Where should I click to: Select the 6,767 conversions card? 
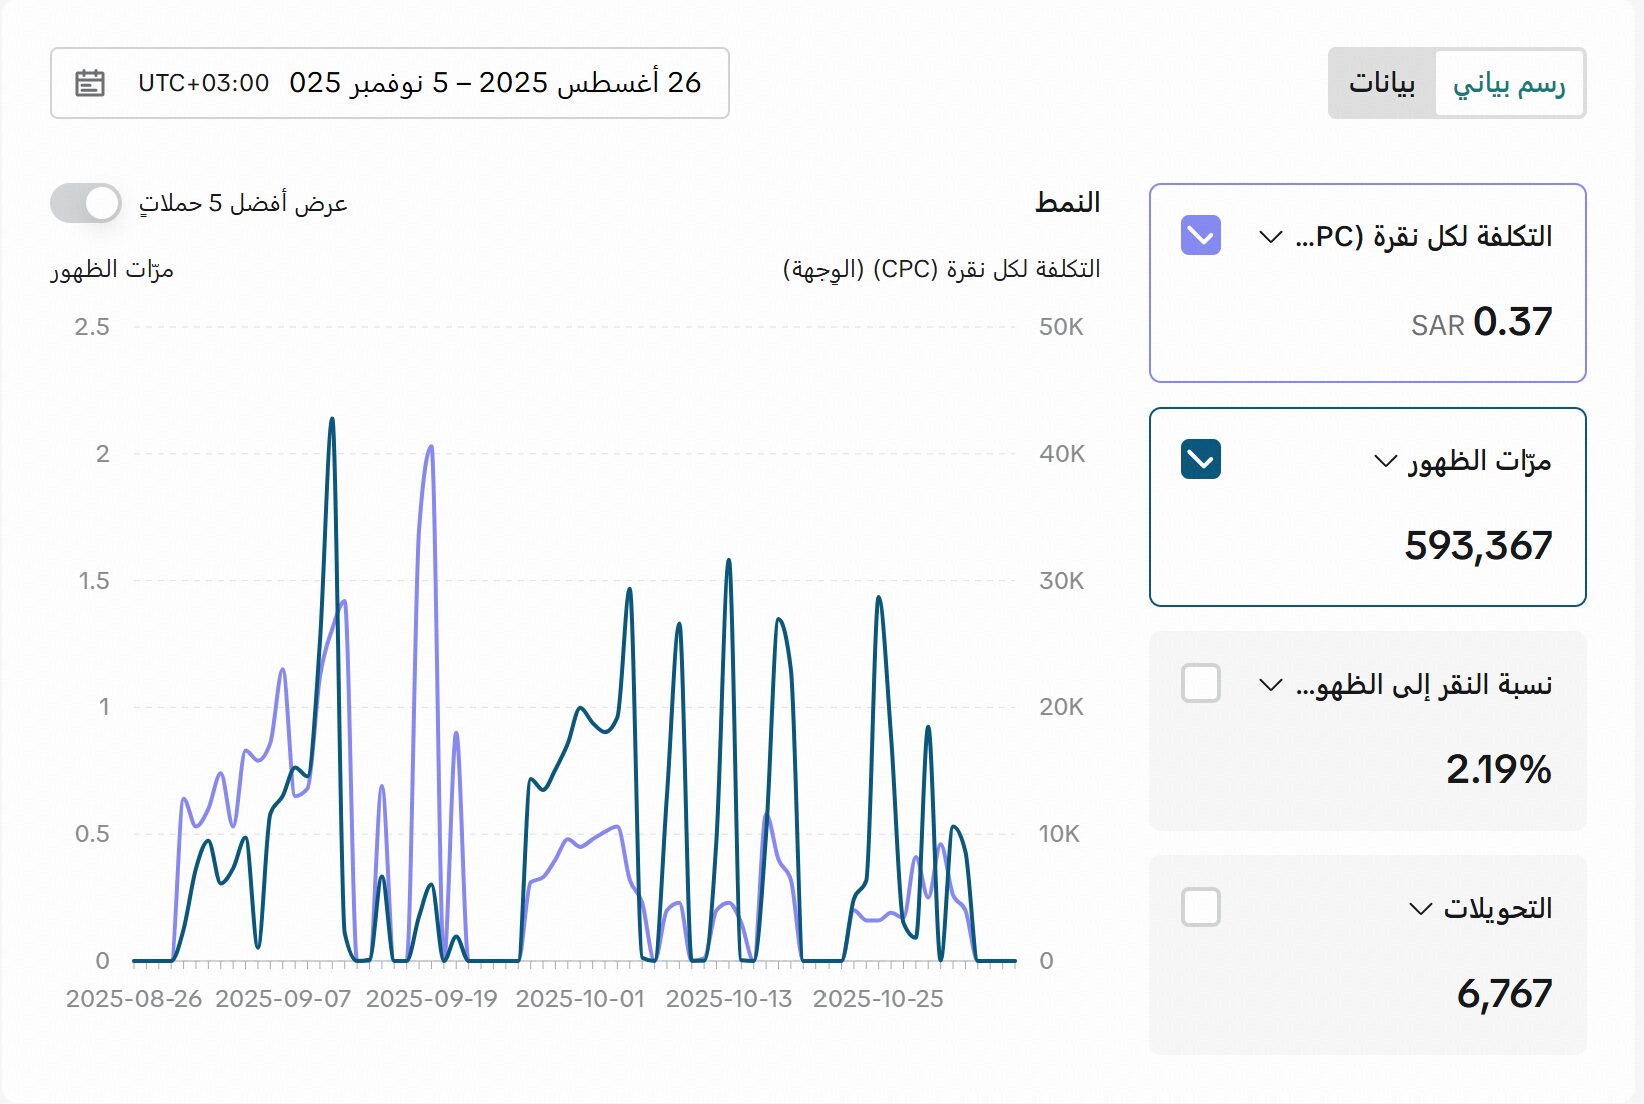coord(1367,992)
